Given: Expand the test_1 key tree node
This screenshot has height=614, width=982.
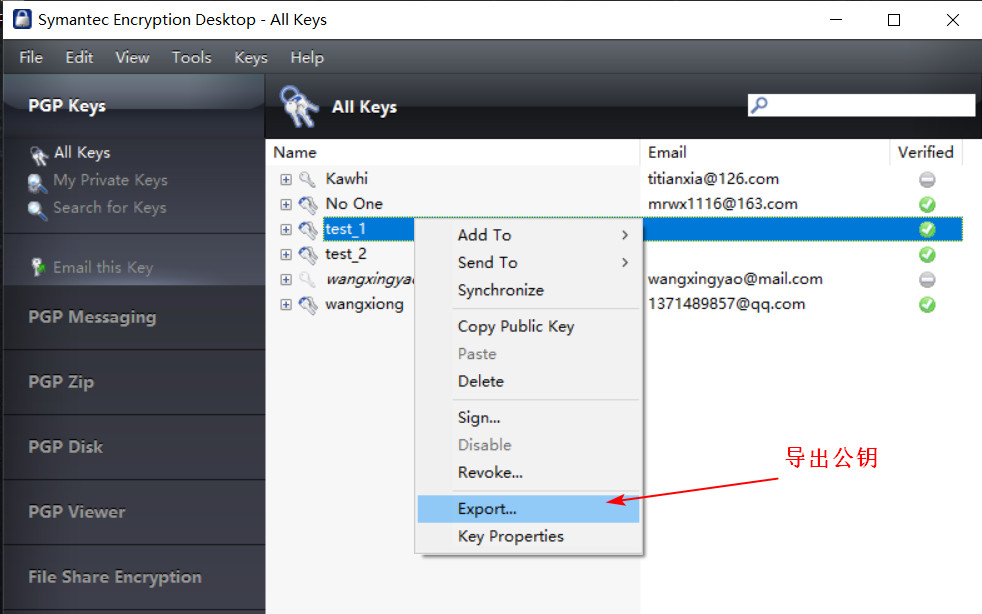Looking at the screenshot, I should pos(286,229).
